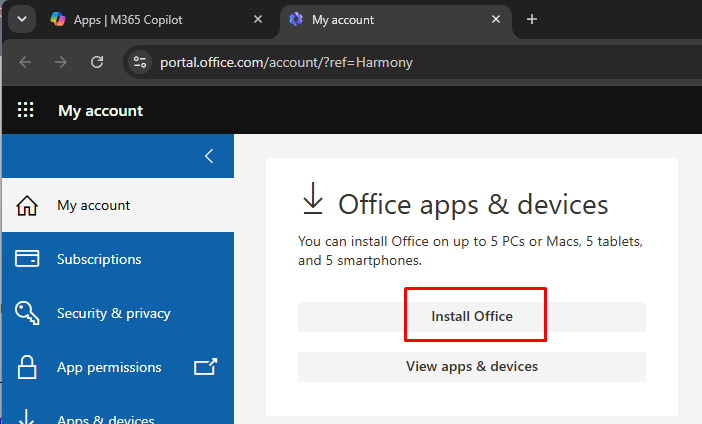The image size is (702, 424).
Task: Open Subscriptions in sidebar
Action: [x=118, y=259]
